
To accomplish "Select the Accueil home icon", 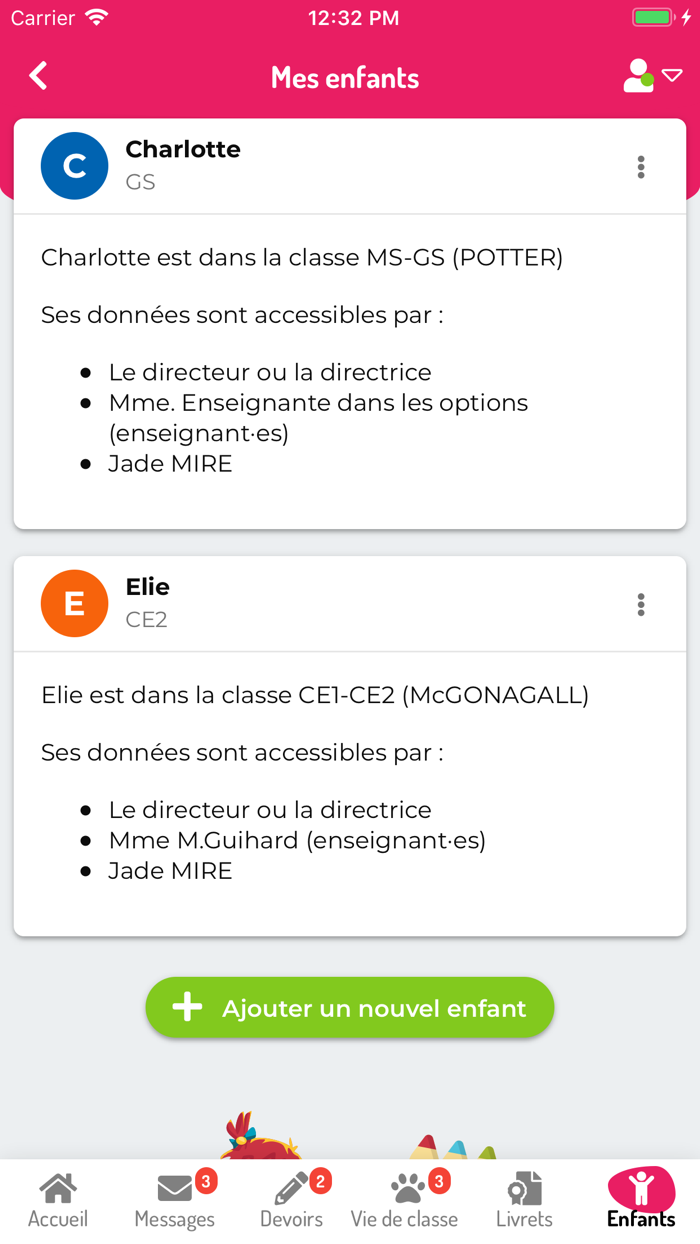I will click(57, 1189).
